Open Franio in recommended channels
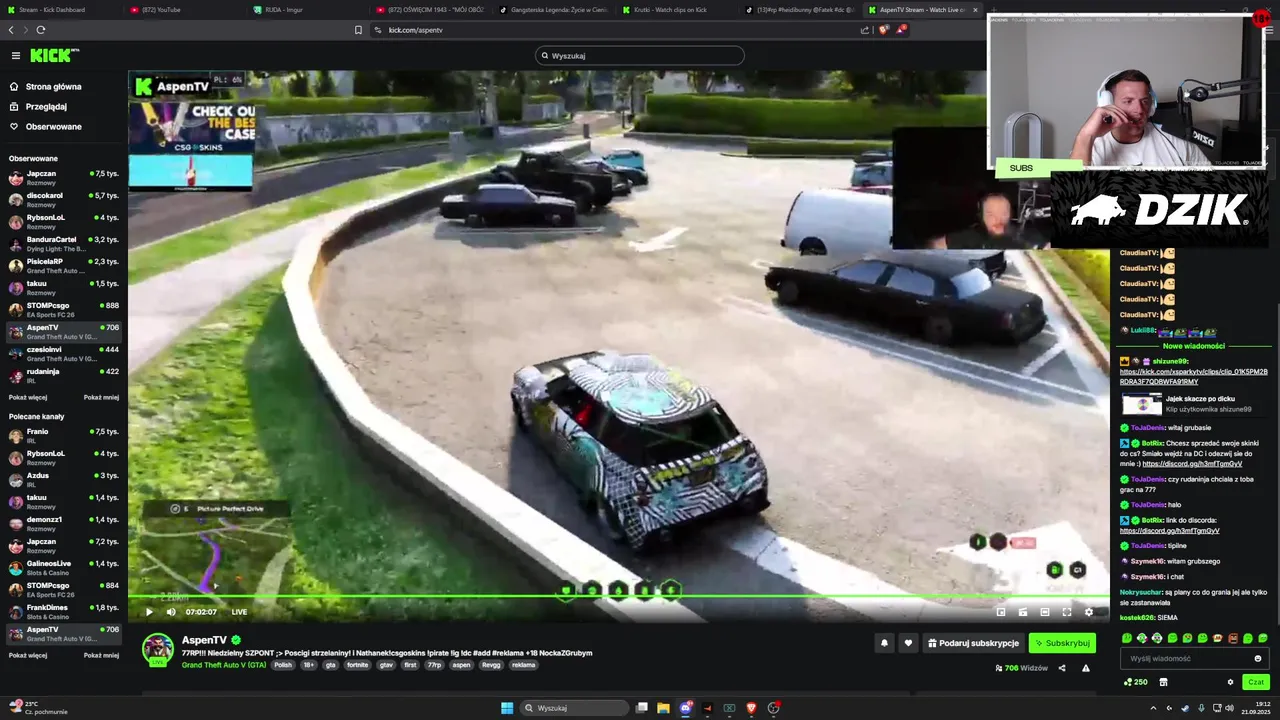This screenshot has width=1280, height=720. (x=64, y=436)
